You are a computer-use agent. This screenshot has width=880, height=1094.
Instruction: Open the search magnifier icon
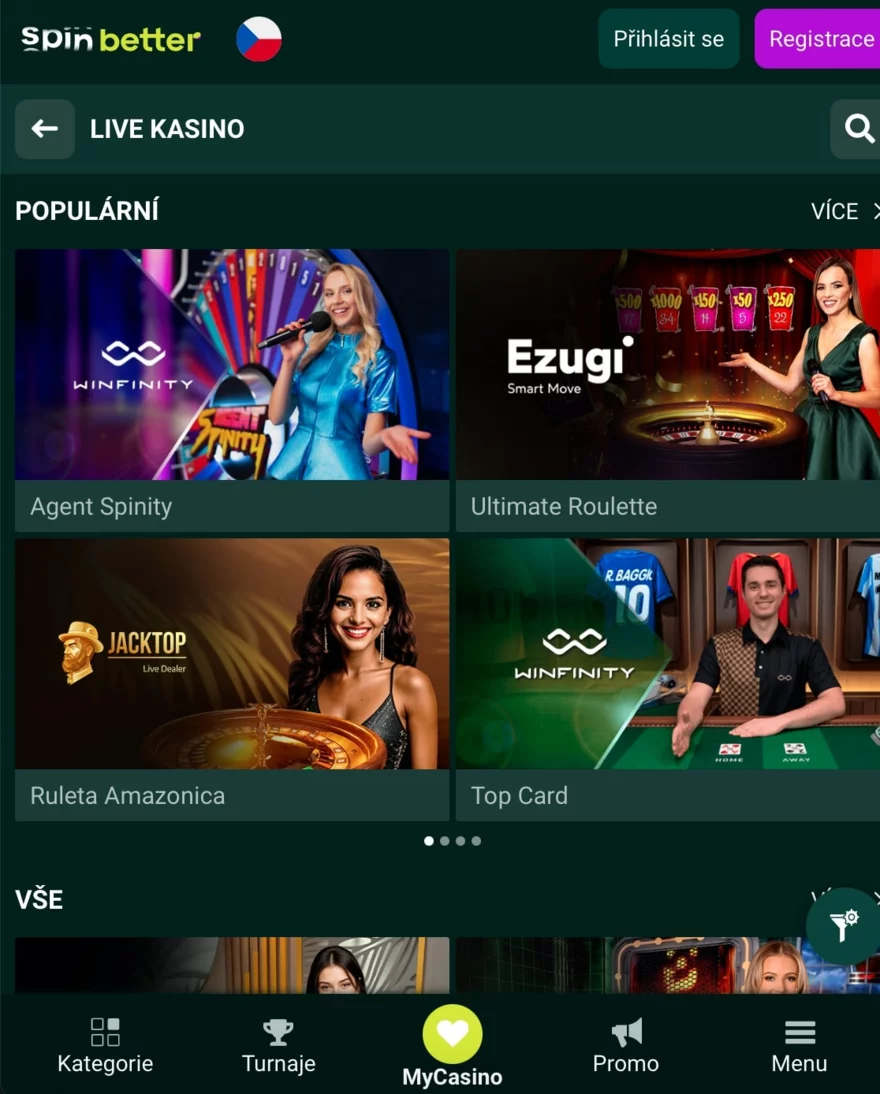click(858, 129)
